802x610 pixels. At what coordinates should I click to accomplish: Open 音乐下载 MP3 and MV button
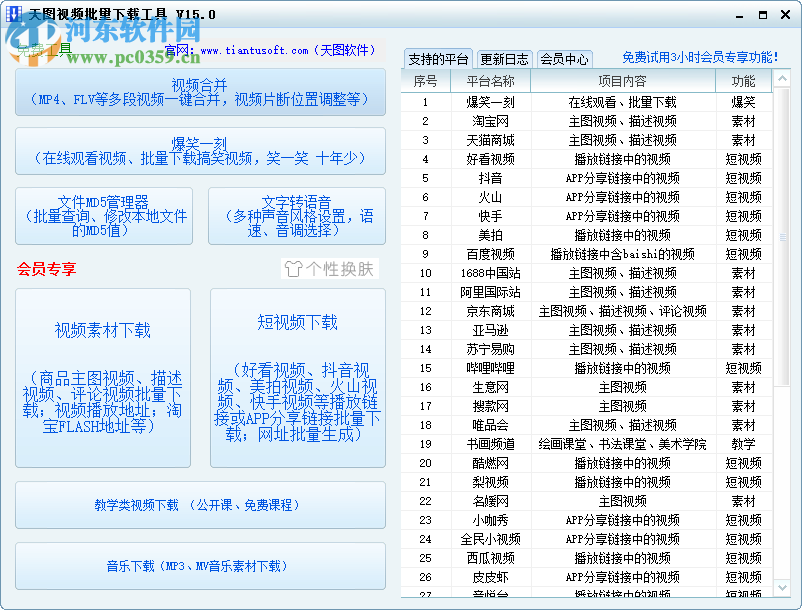(x=200, y=566)
